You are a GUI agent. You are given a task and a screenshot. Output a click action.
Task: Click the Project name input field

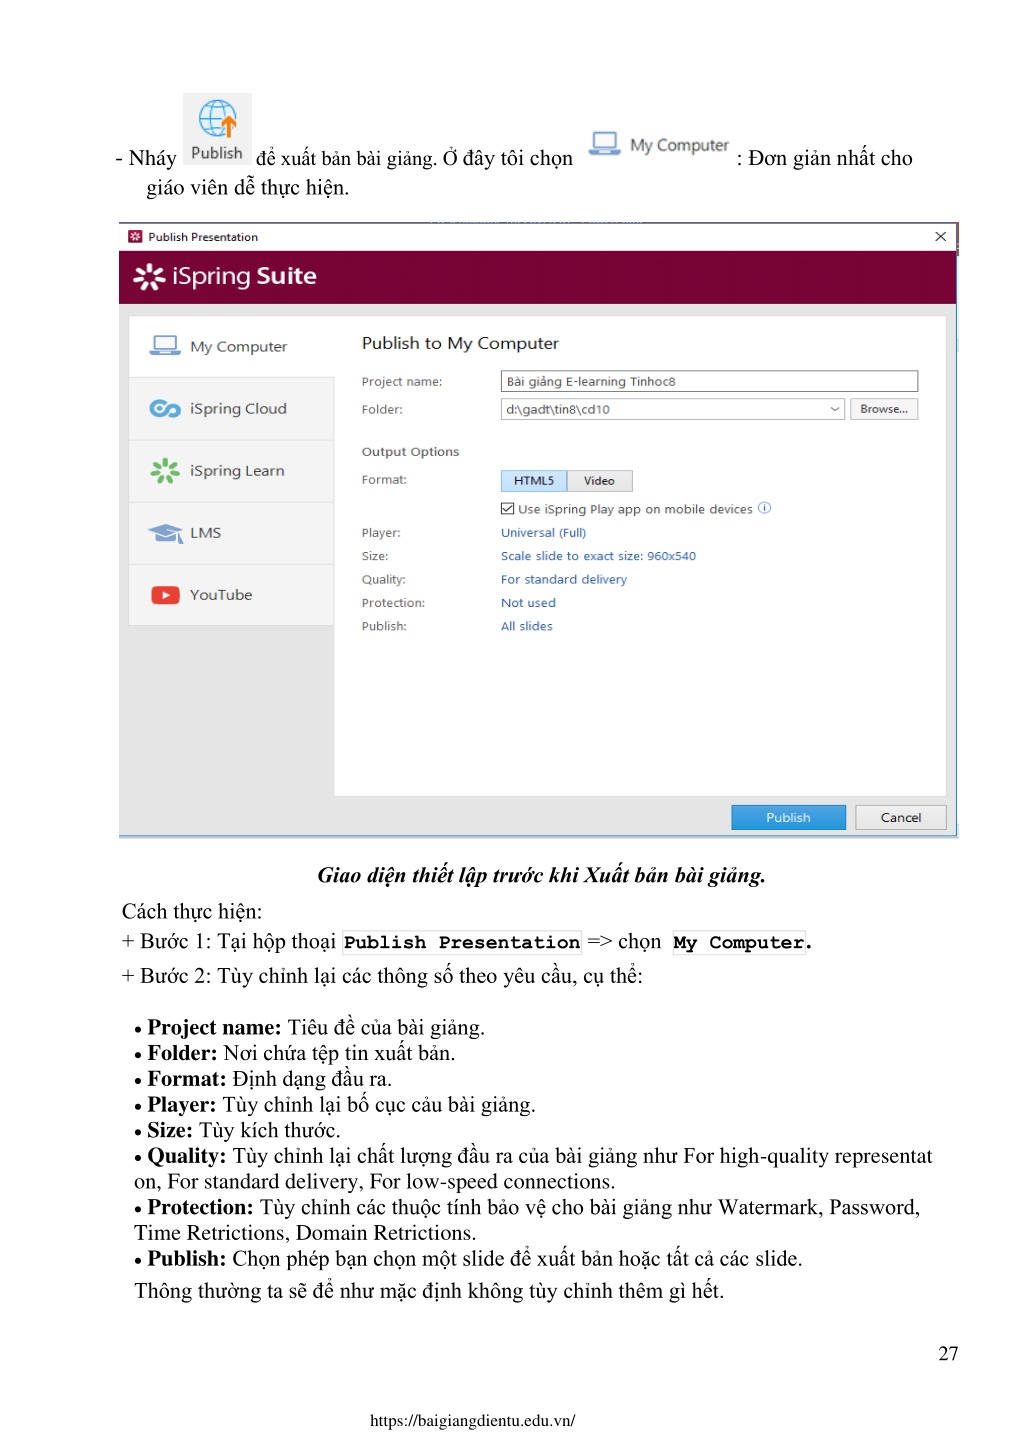tap(709, 381)
